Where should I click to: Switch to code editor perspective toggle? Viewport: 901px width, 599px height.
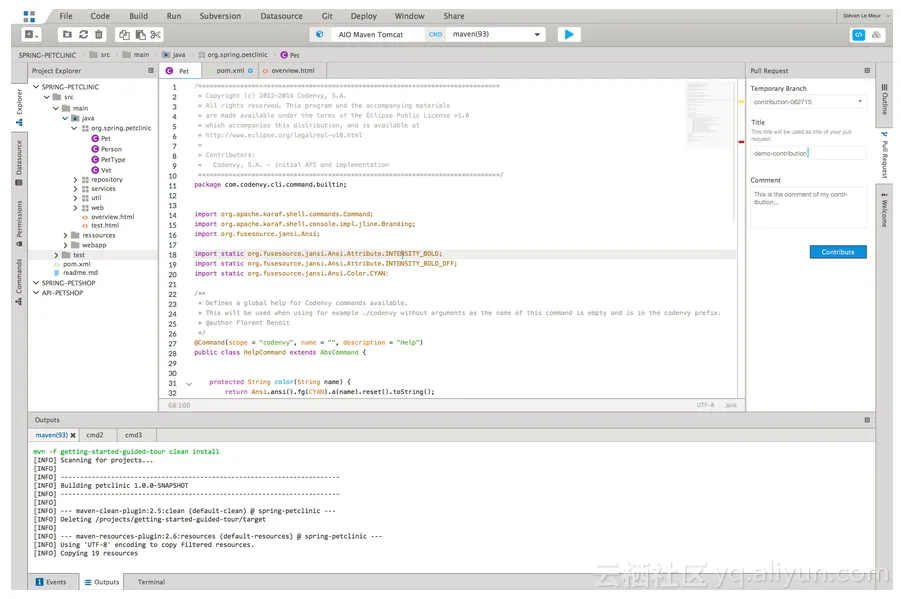click(857, 35)
